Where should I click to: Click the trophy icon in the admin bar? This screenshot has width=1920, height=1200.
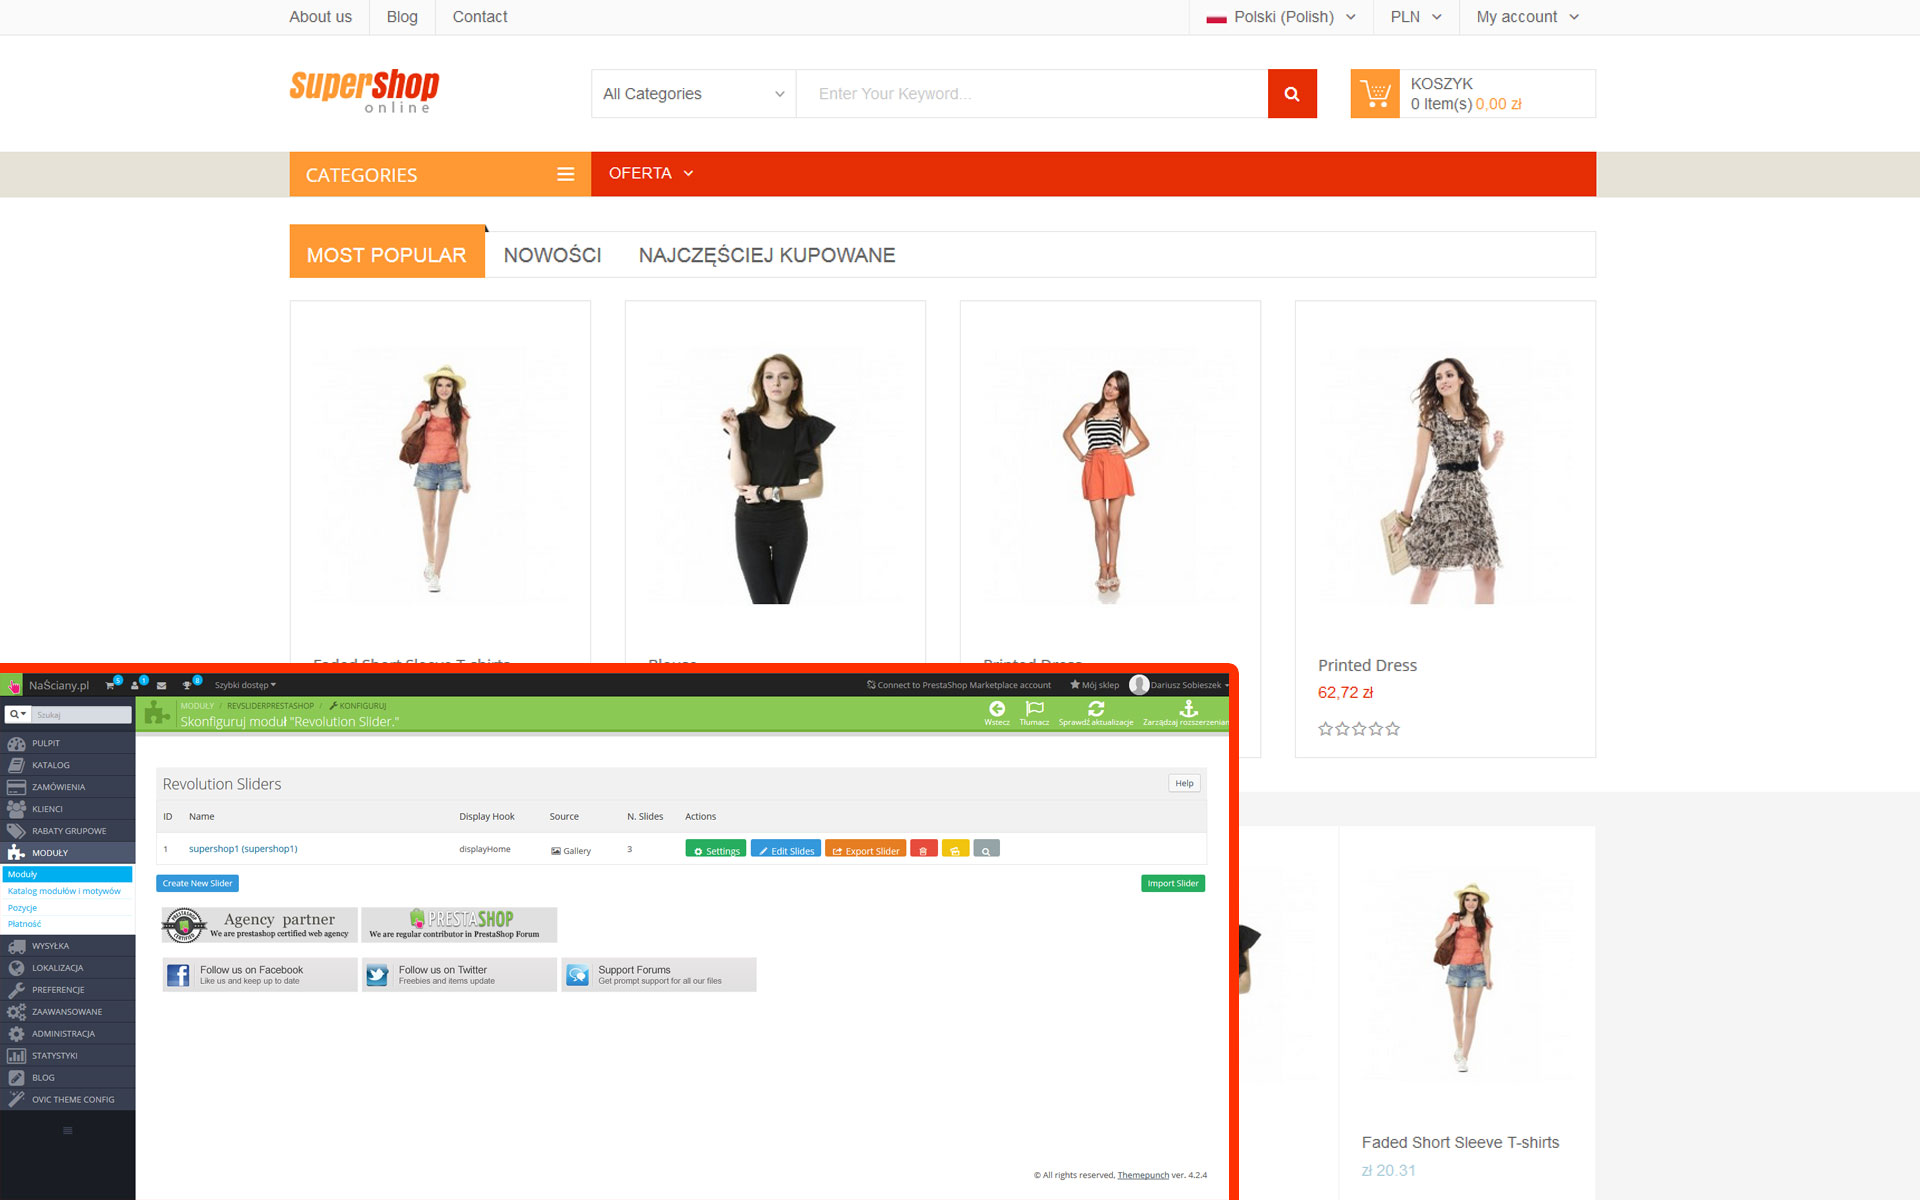187,685
